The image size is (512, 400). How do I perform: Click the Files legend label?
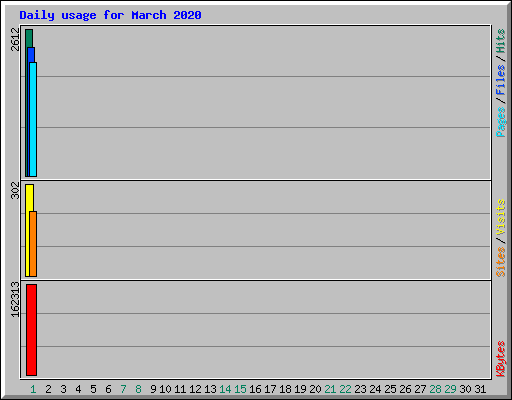500,80
